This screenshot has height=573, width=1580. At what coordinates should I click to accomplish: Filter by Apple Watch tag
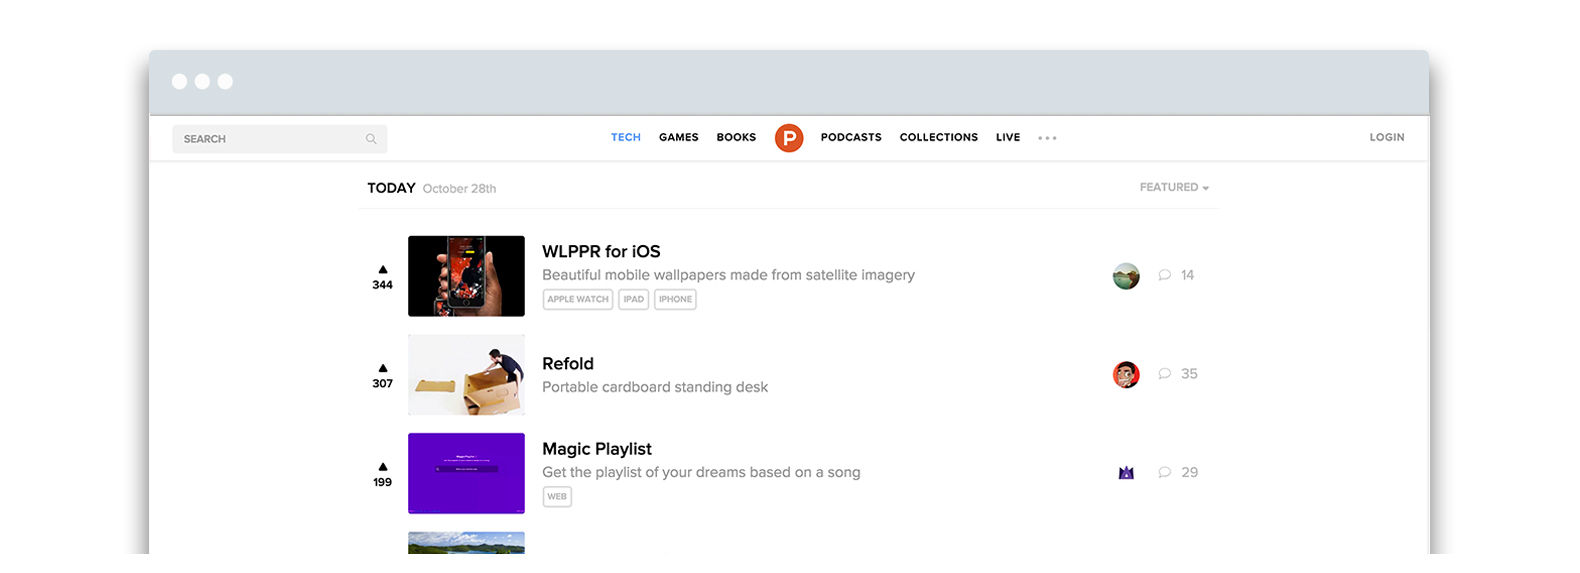(x=578, y=299)
